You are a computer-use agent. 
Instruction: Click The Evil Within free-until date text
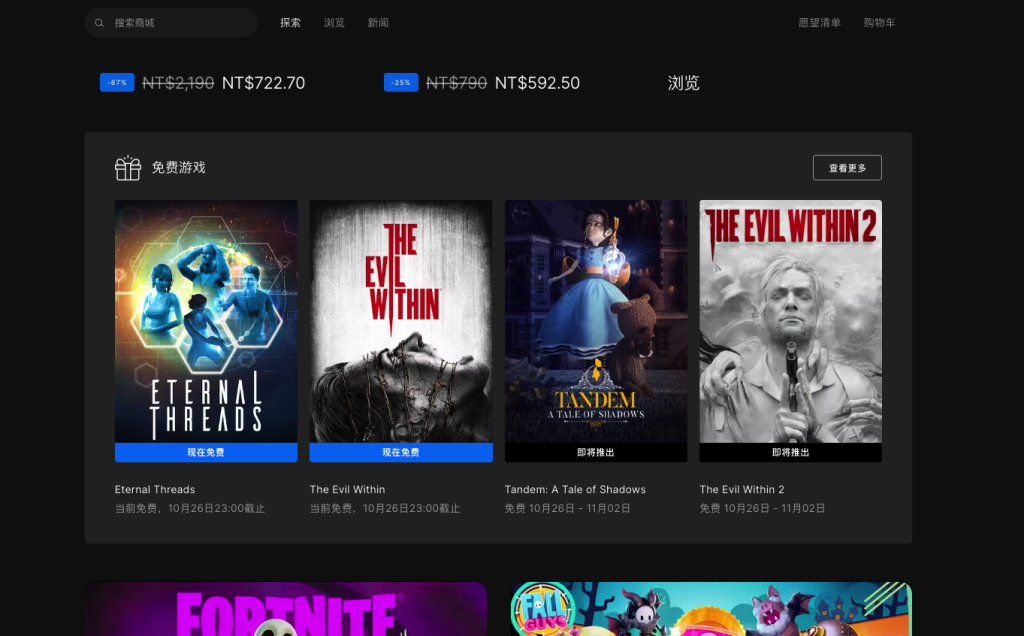pos(385,508)
